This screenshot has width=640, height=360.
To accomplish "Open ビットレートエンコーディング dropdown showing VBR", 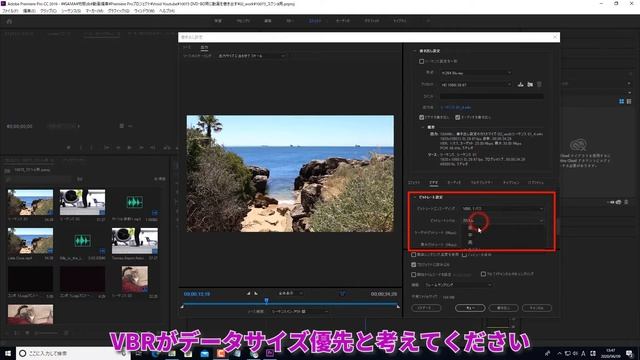I will point(503,209).
